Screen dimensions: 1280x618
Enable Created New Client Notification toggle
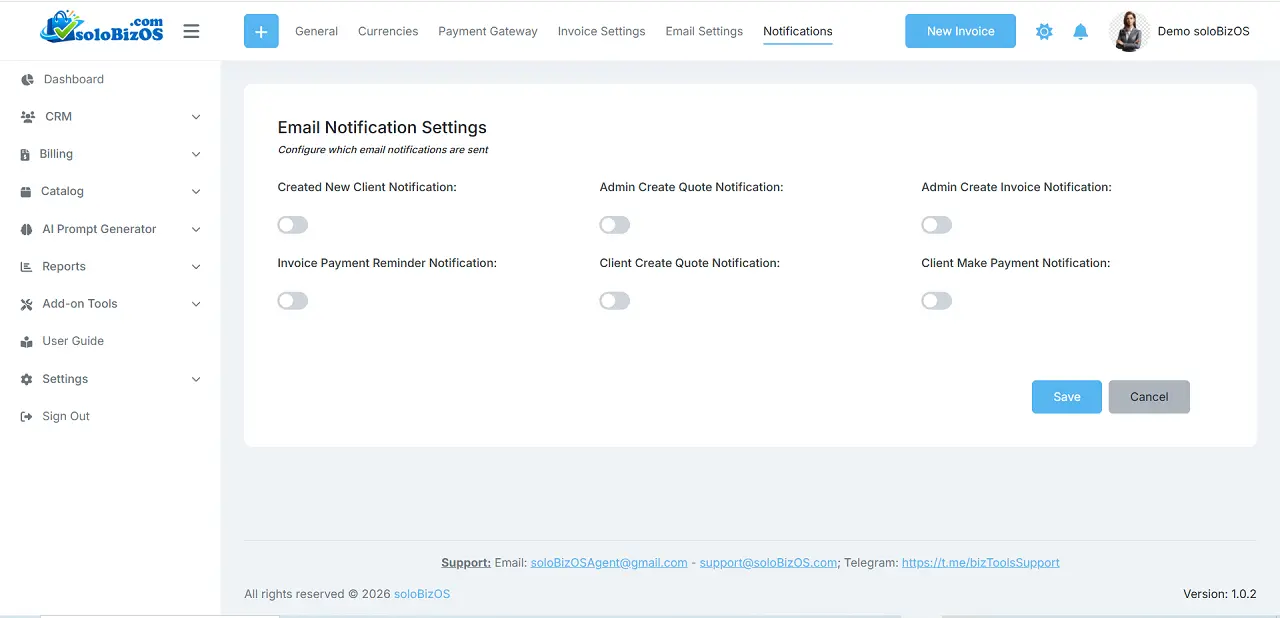pos(293,225)
